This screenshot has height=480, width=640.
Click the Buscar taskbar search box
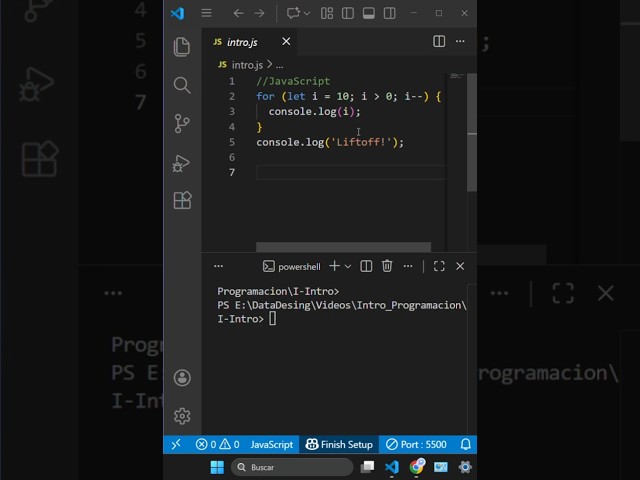coord(292,467)
